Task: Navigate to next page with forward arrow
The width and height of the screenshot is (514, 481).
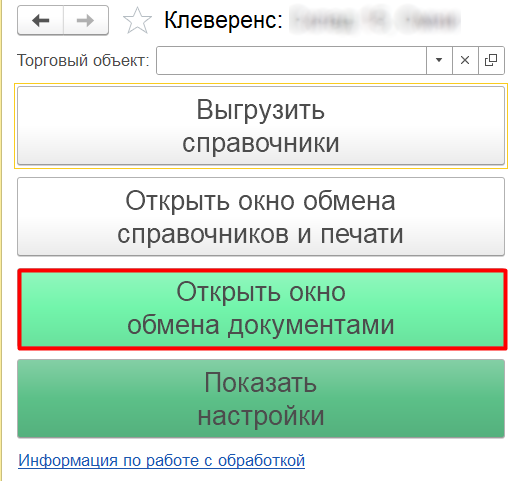Action: coord(86,20)
